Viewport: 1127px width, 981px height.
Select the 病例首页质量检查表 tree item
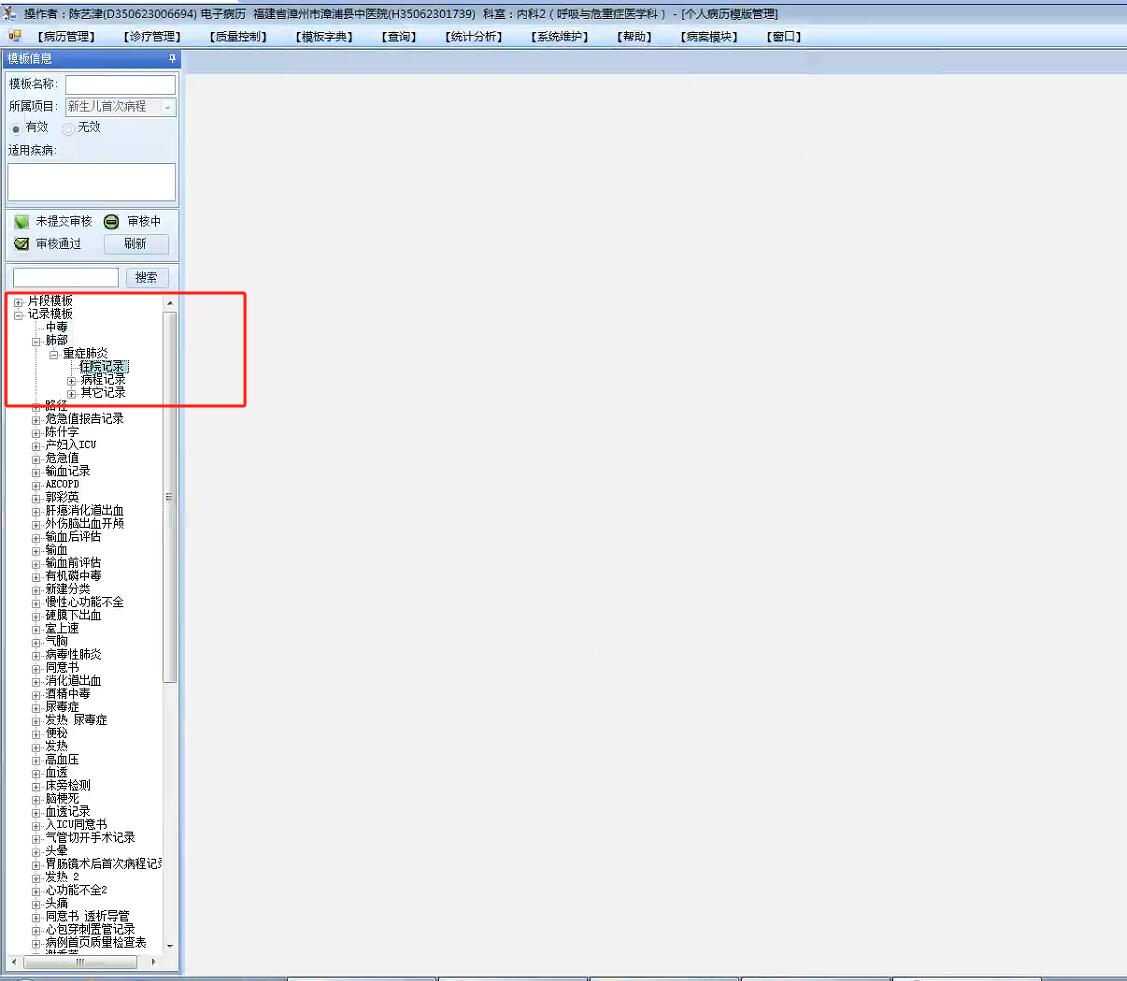[96, 943]
